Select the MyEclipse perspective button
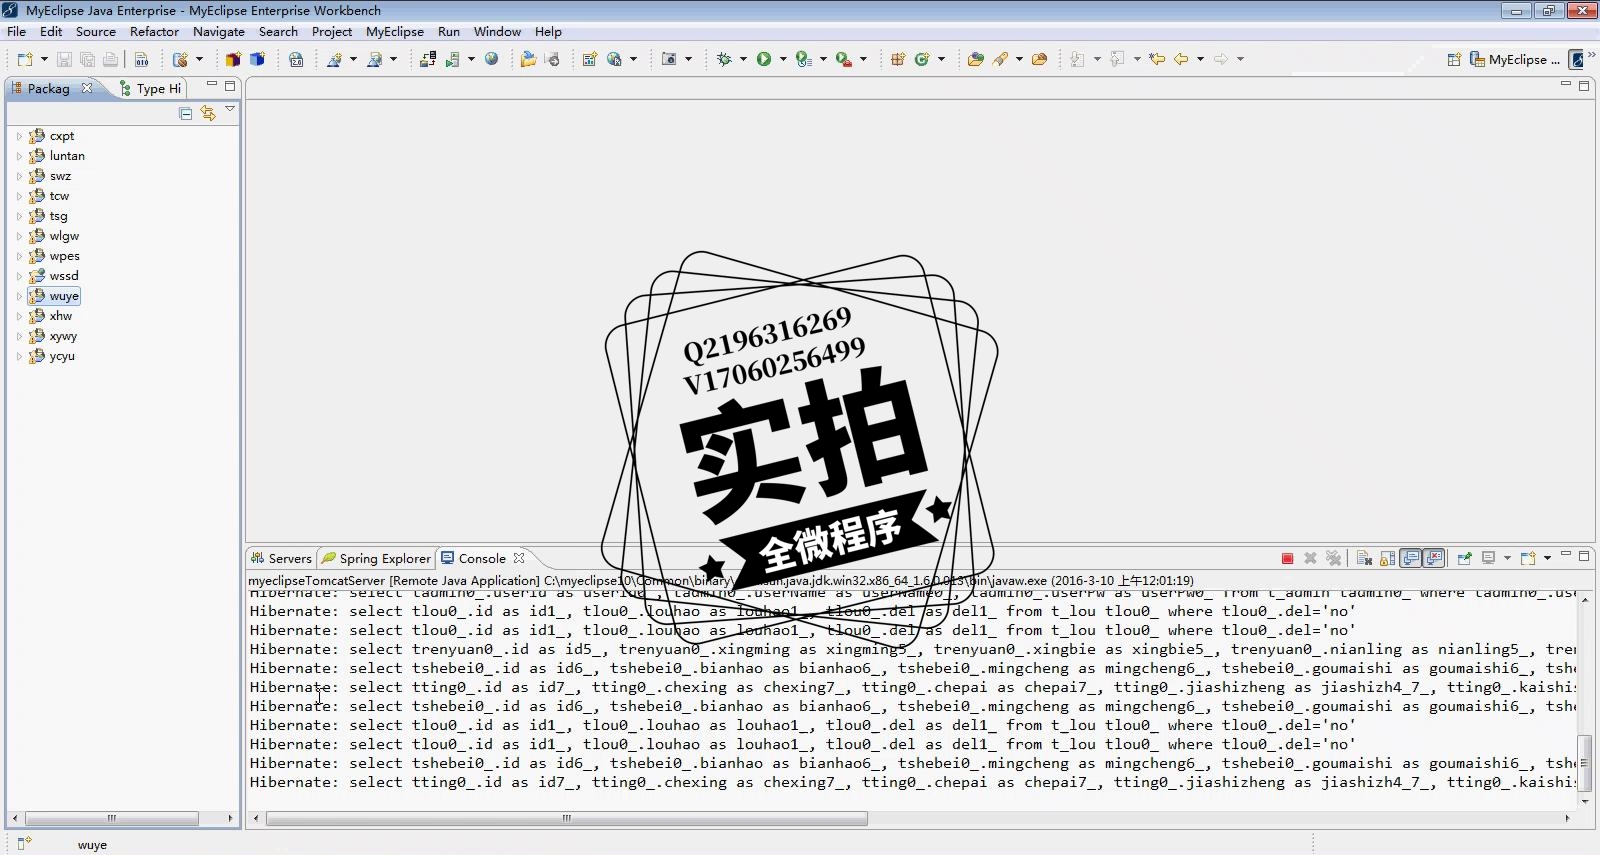Viewport: 1600px width, 855px height. [x=1514, y=59]
